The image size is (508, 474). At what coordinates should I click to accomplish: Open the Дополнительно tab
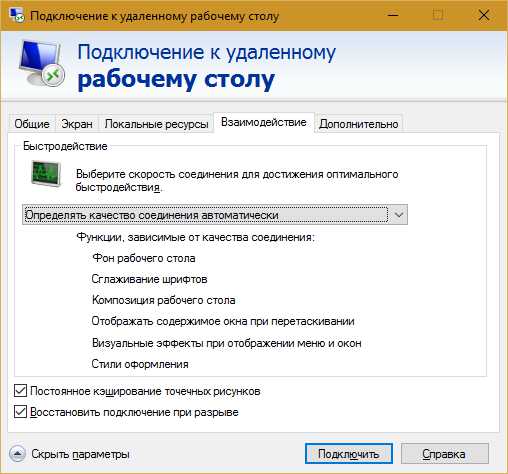click(x=359, y=124)
